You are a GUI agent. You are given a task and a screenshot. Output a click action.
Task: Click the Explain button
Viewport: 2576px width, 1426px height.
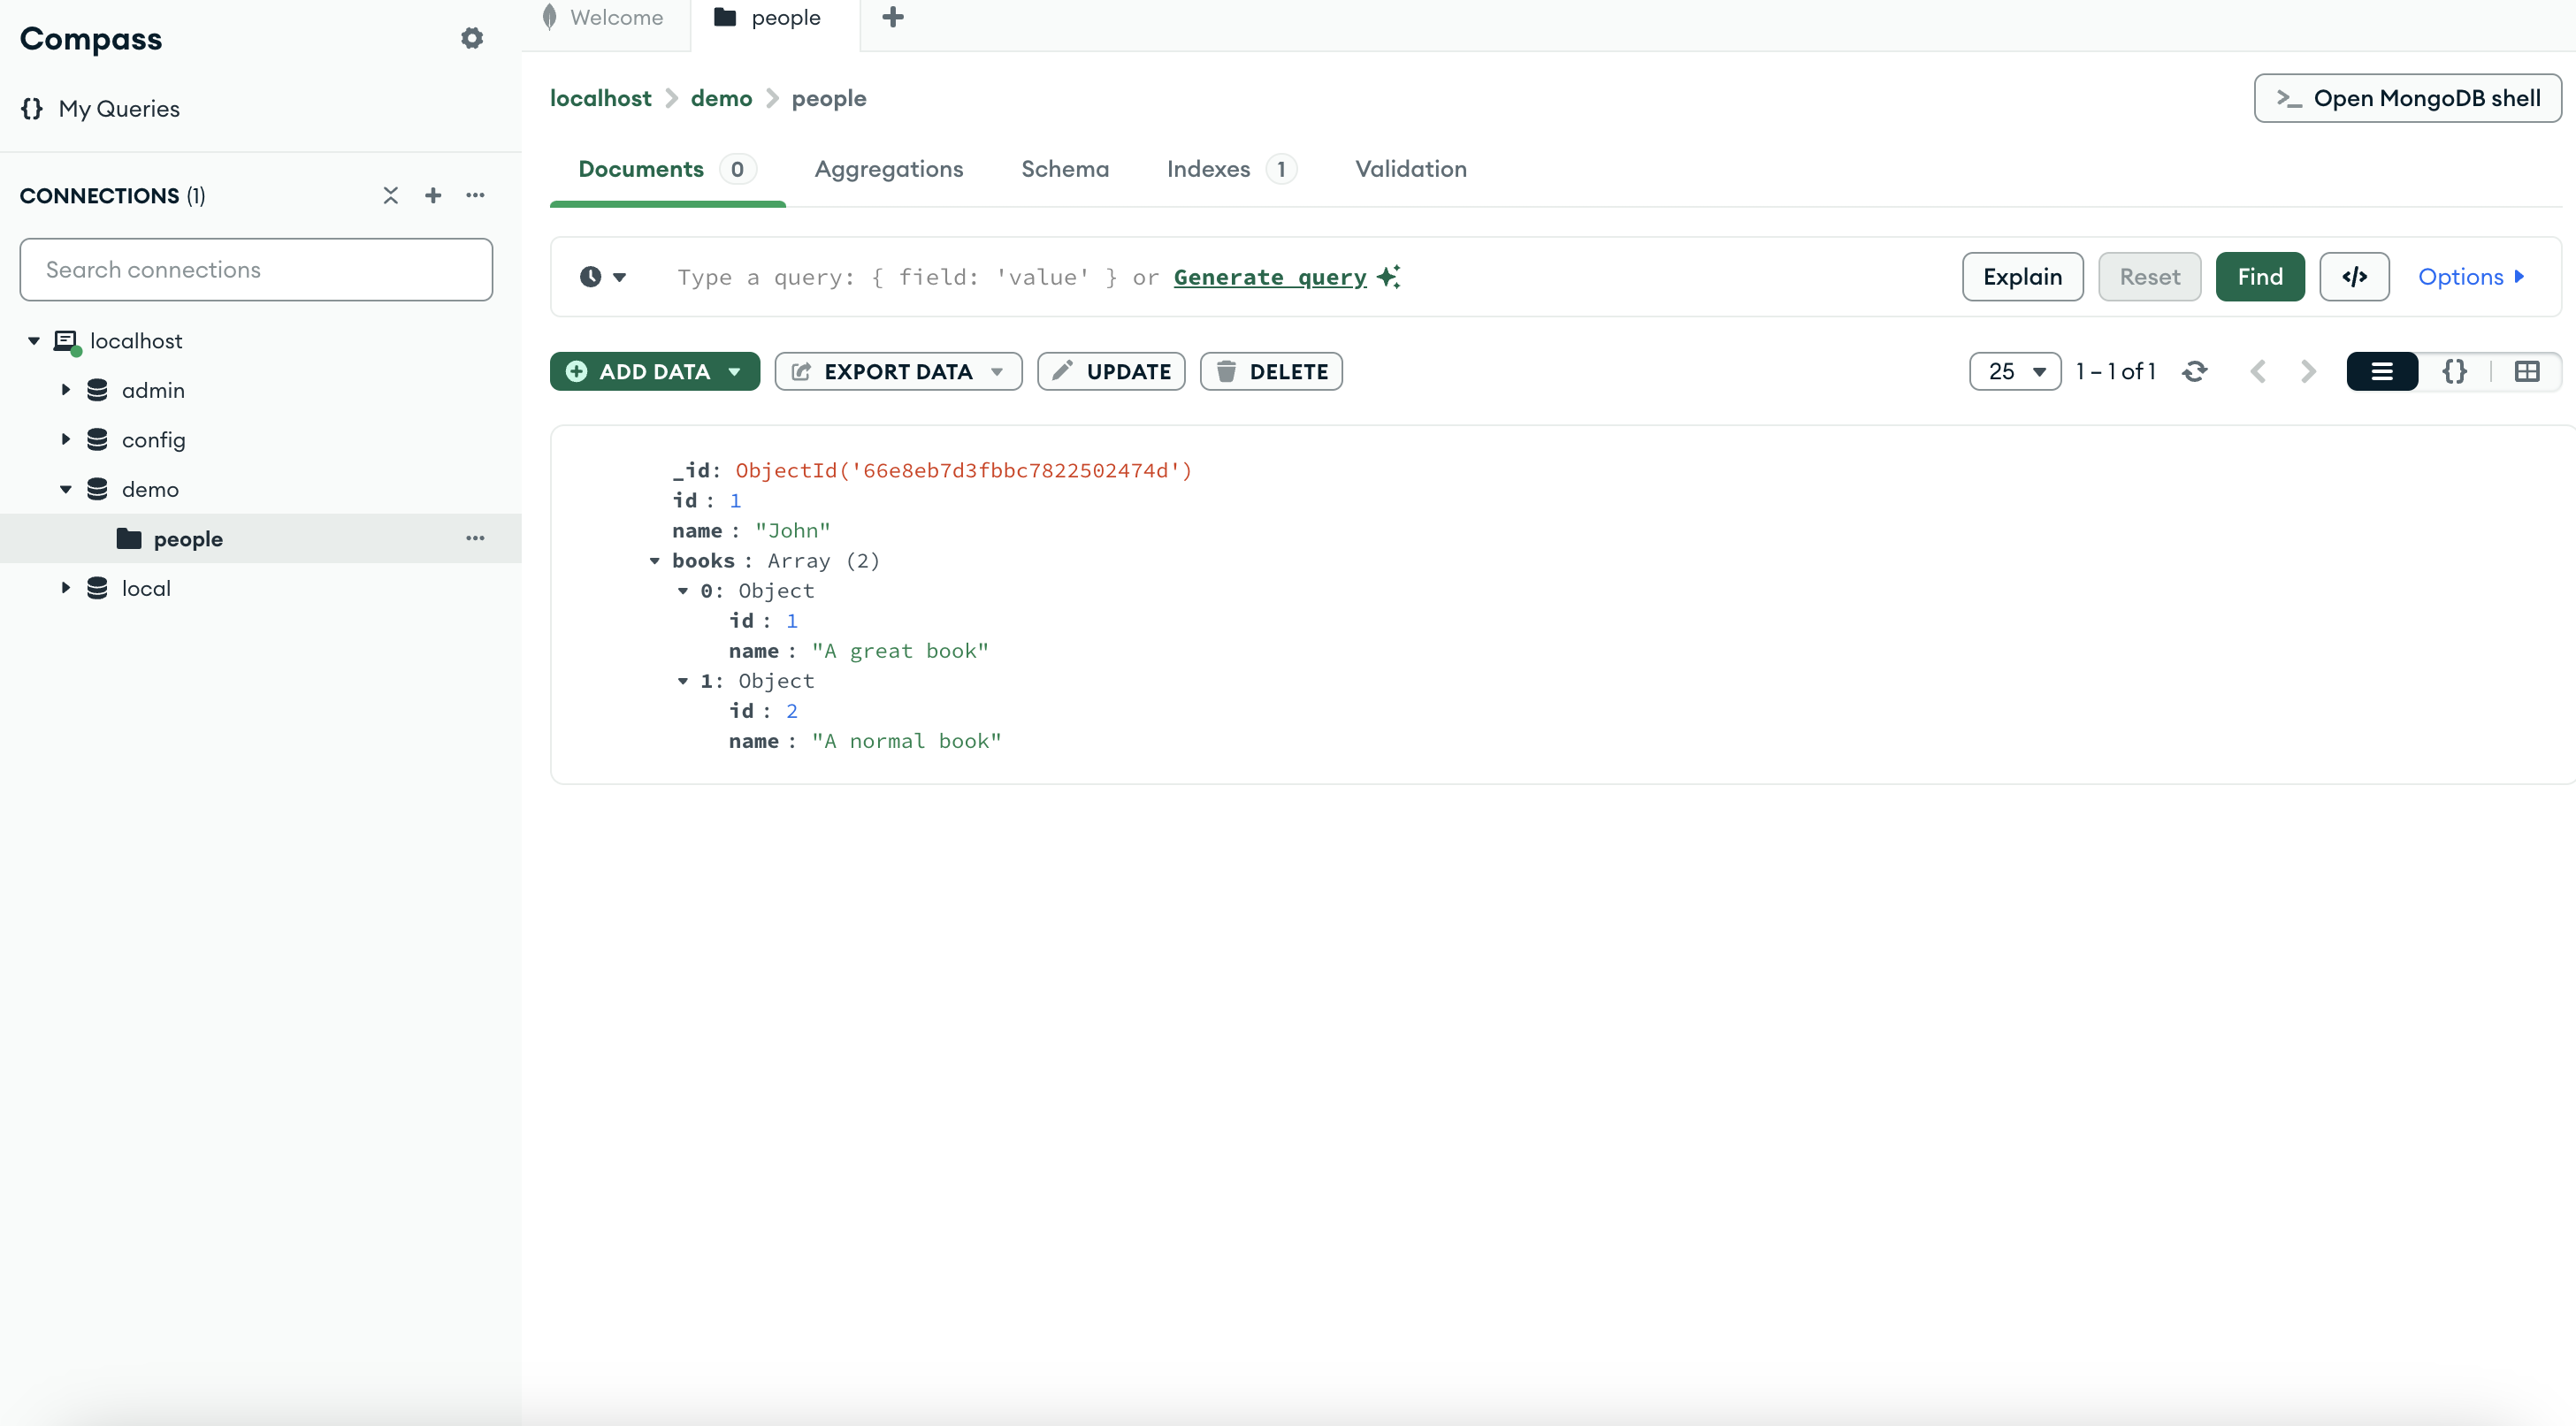(x=2023, y=277)
